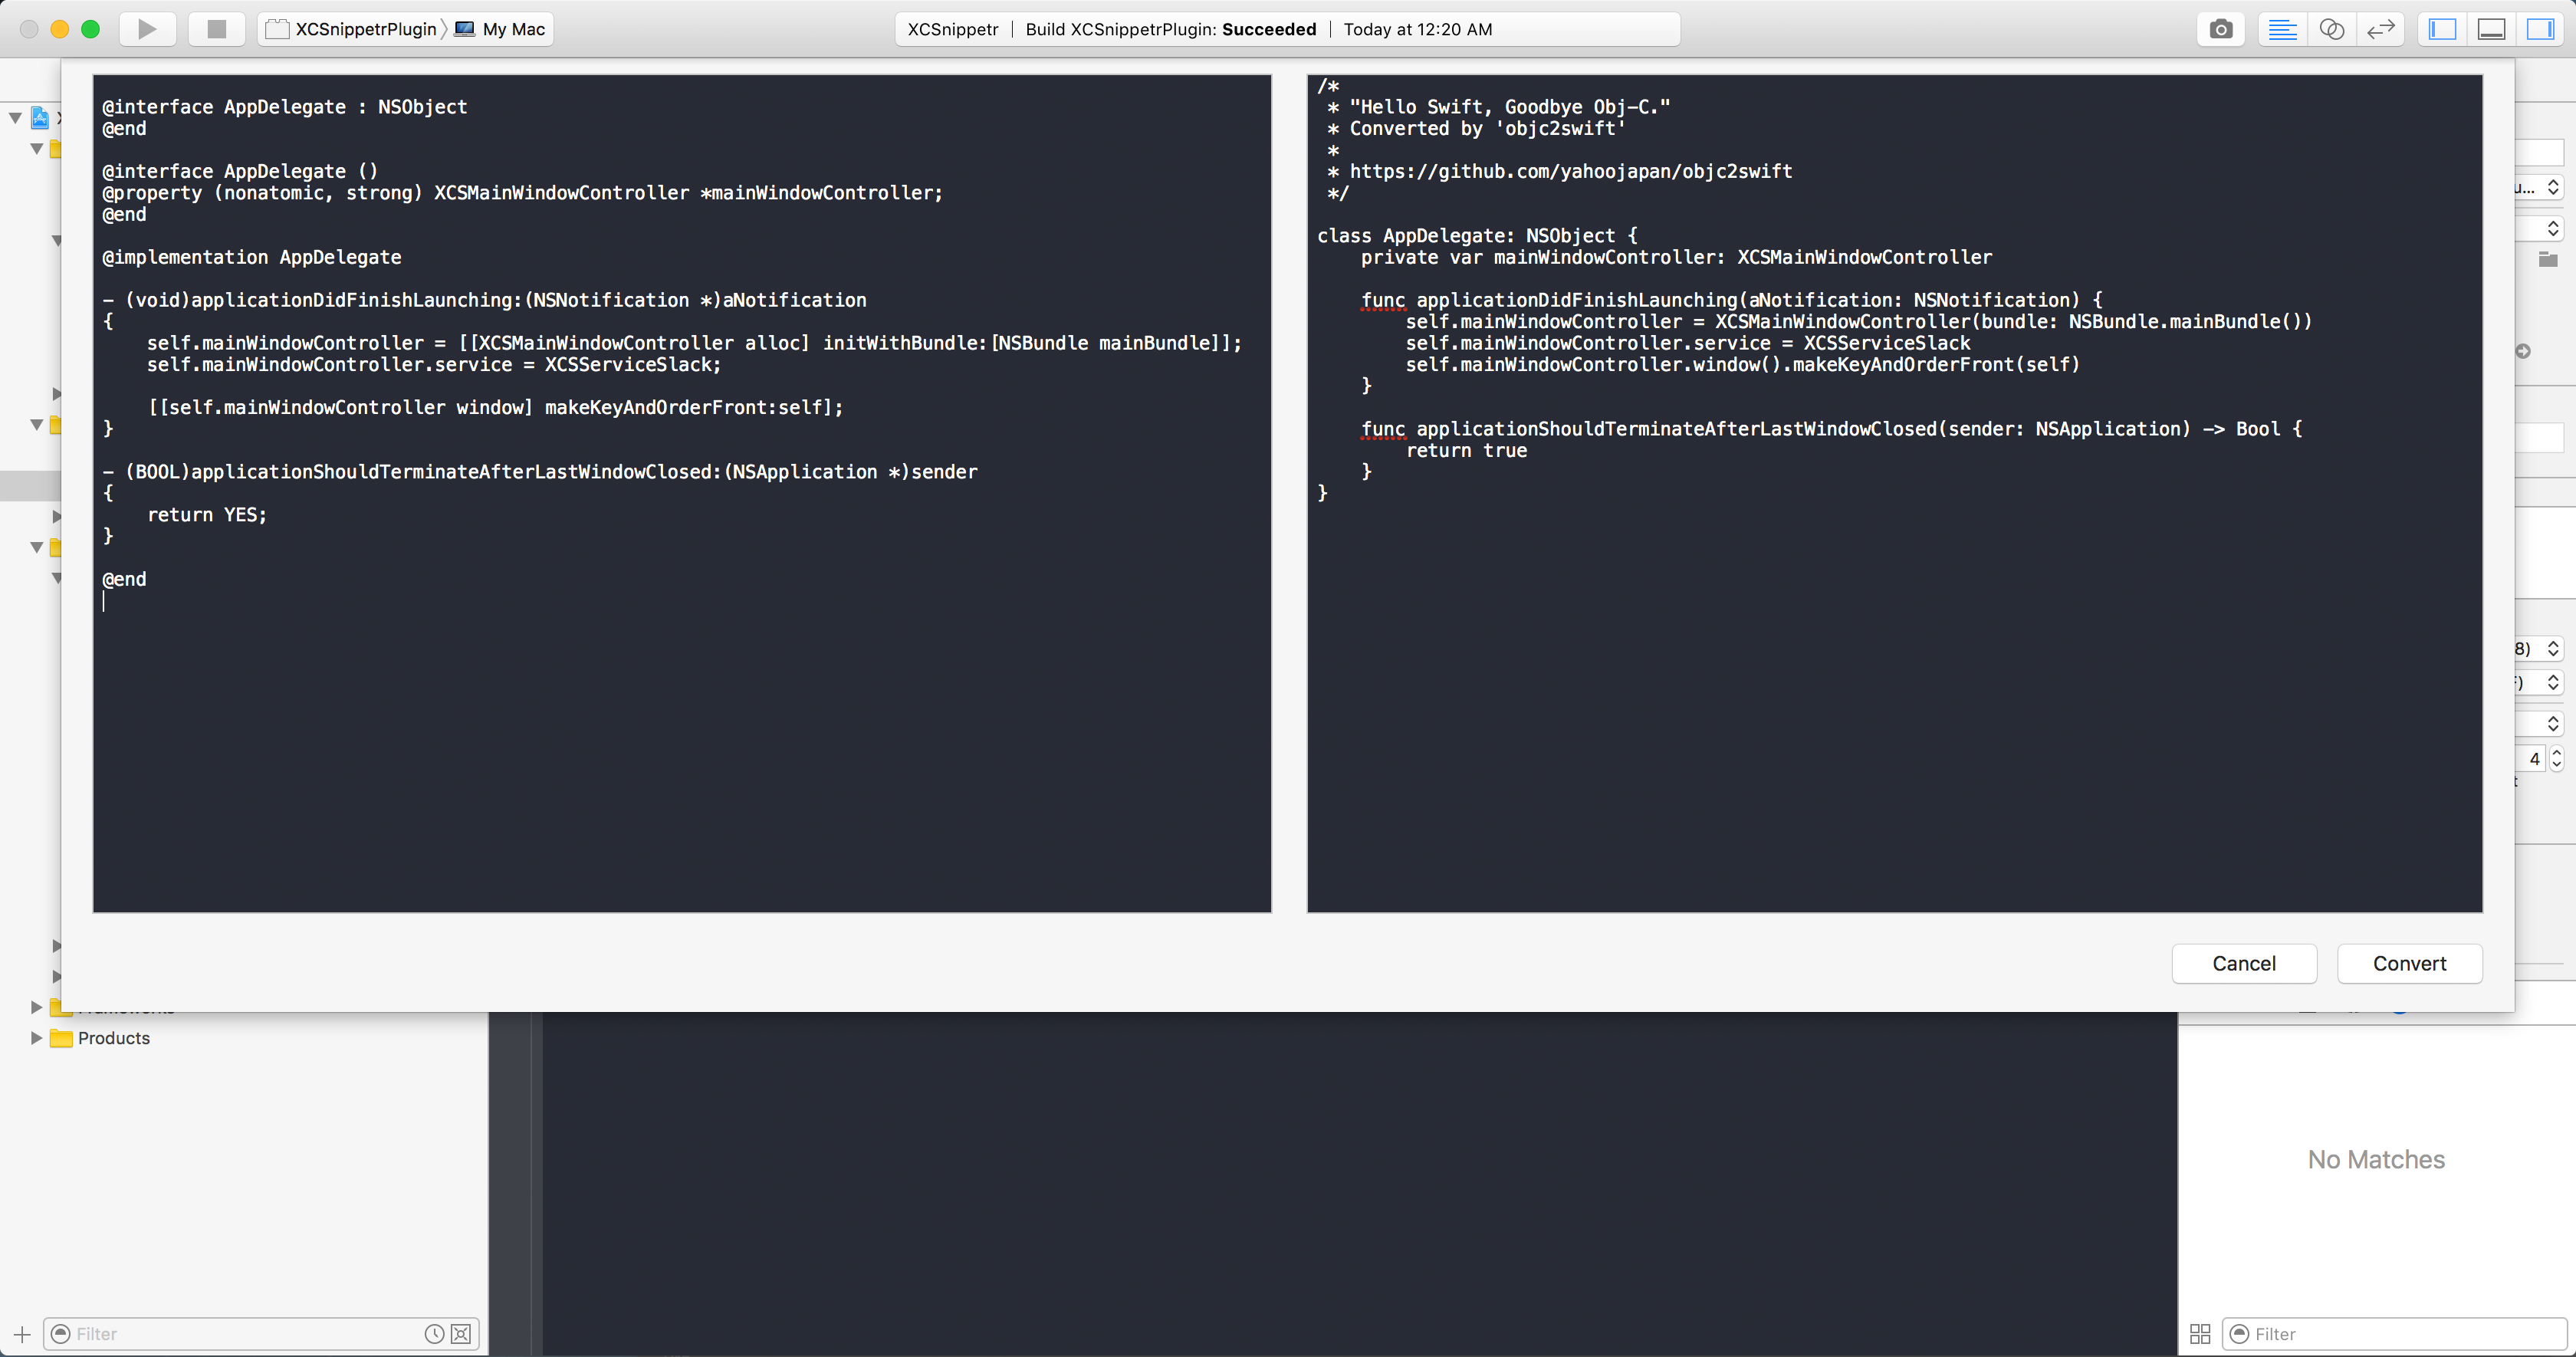
Task: Show the Version editor
Action: pos(2381,29)
